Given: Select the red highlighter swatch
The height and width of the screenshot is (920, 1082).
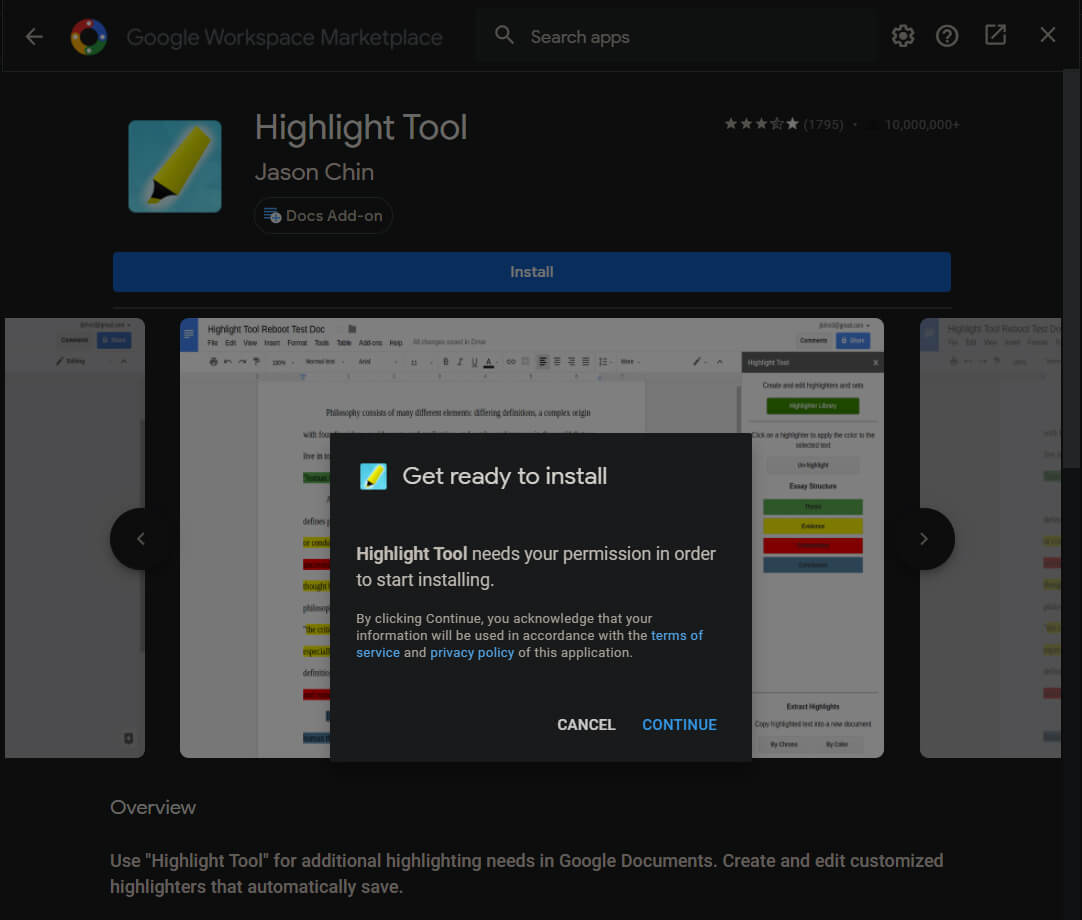Looking at the screenshot, I should pyautogui.click(x=813, y=545).
